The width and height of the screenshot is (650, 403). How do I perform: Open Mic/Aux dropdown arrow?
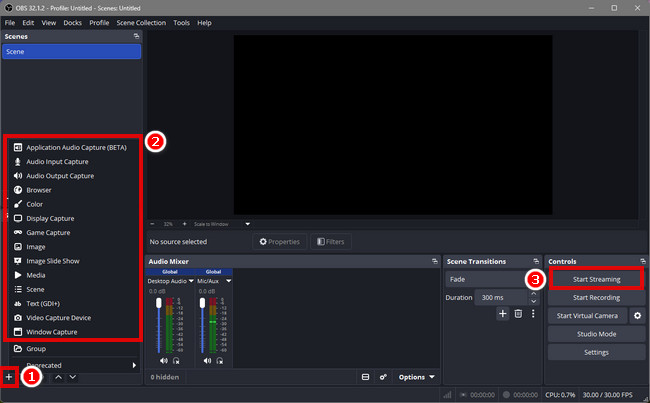point(228,281)
